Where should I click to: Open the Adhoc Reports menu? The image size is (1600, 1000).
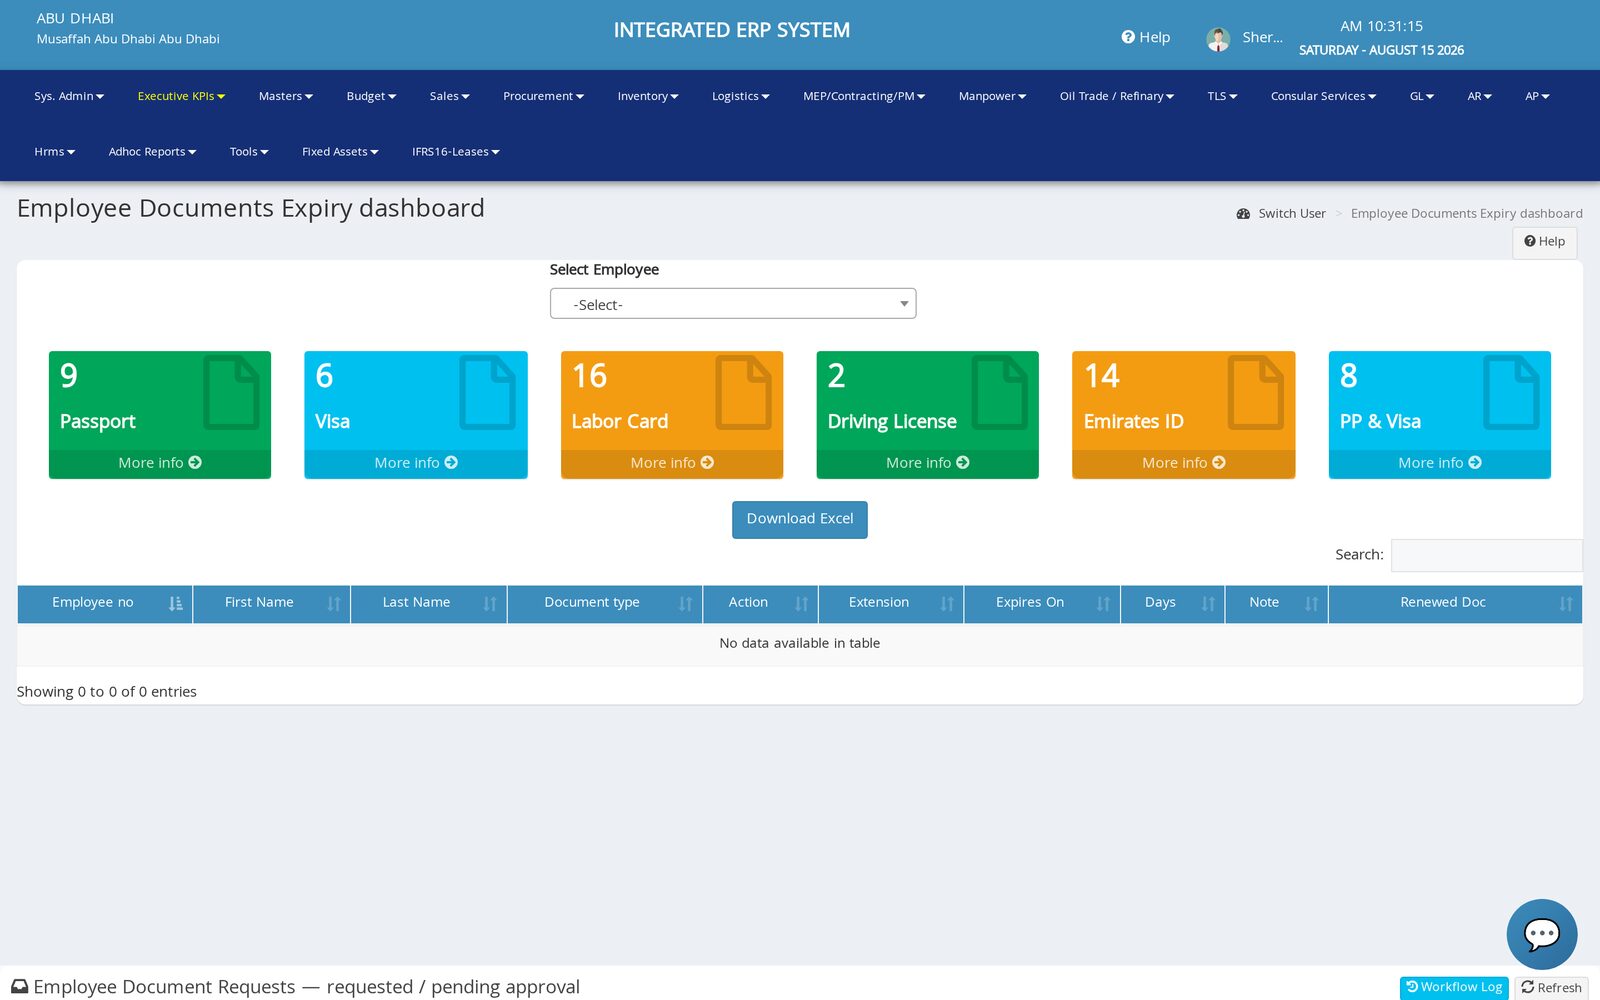coord(152,152)
